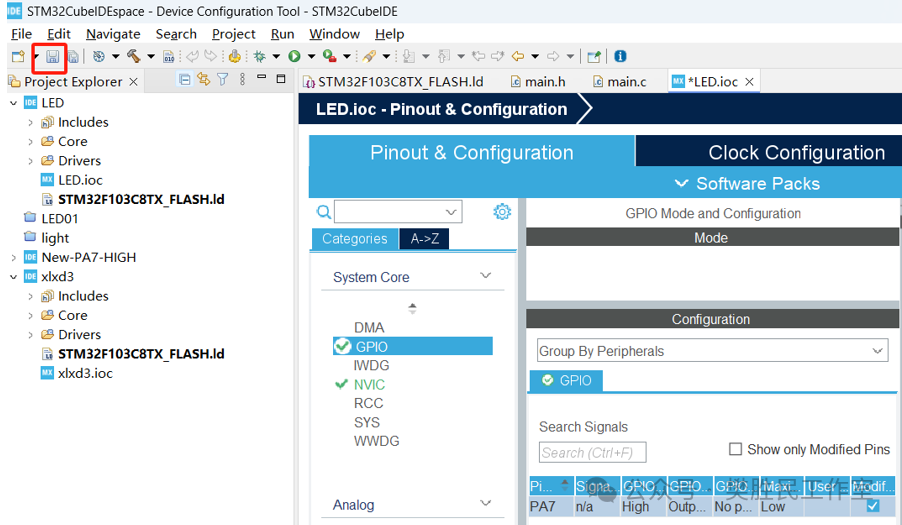
Task: Click the Search Signals input field
Action: (593, 453)
